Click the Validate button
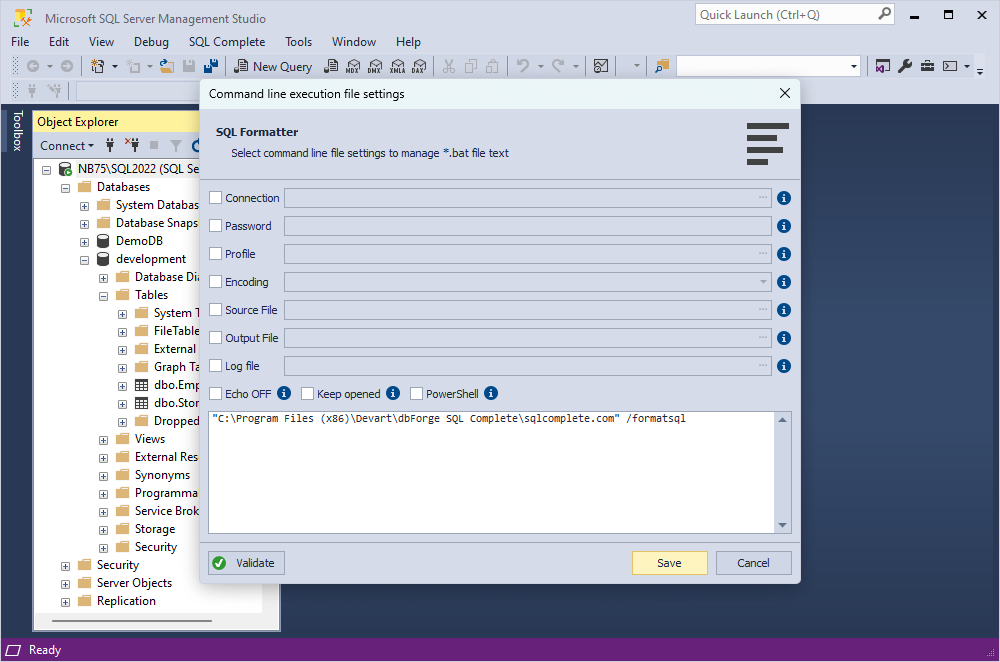Image resolution: width=1000 pixels, height=662 pixels. 246,563
